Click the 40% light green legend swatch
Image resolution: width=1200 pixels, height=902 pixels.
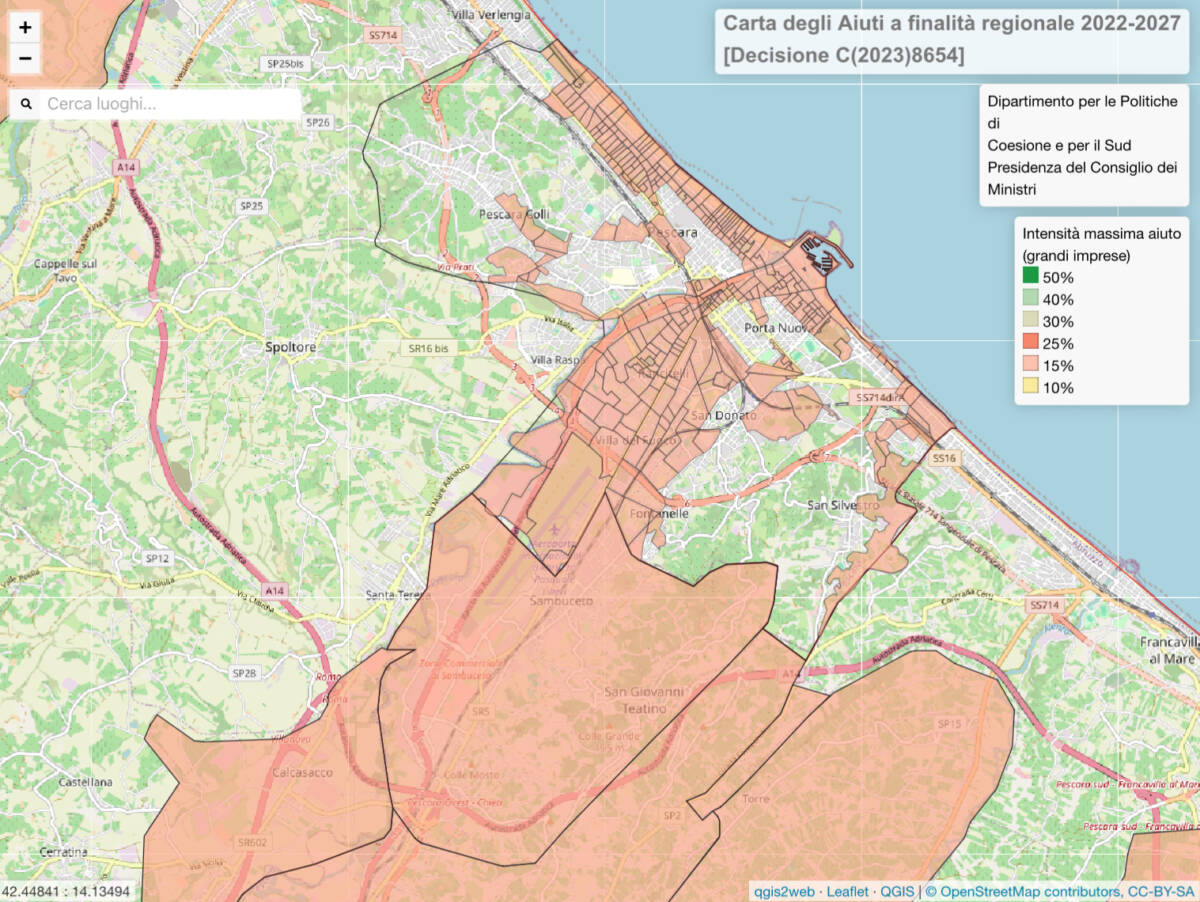click(1031, 299)
